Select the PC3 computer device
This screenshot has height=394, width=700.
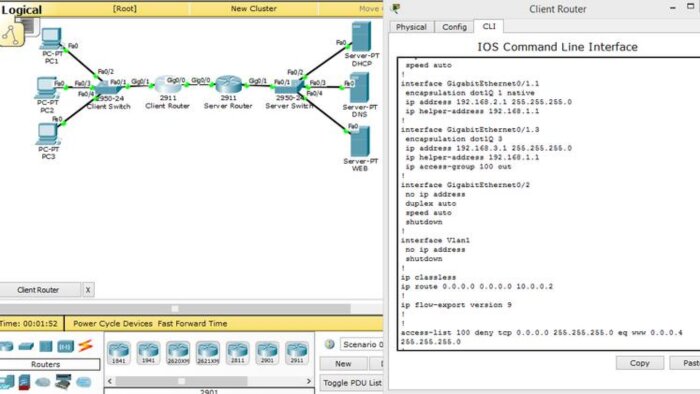47,134
